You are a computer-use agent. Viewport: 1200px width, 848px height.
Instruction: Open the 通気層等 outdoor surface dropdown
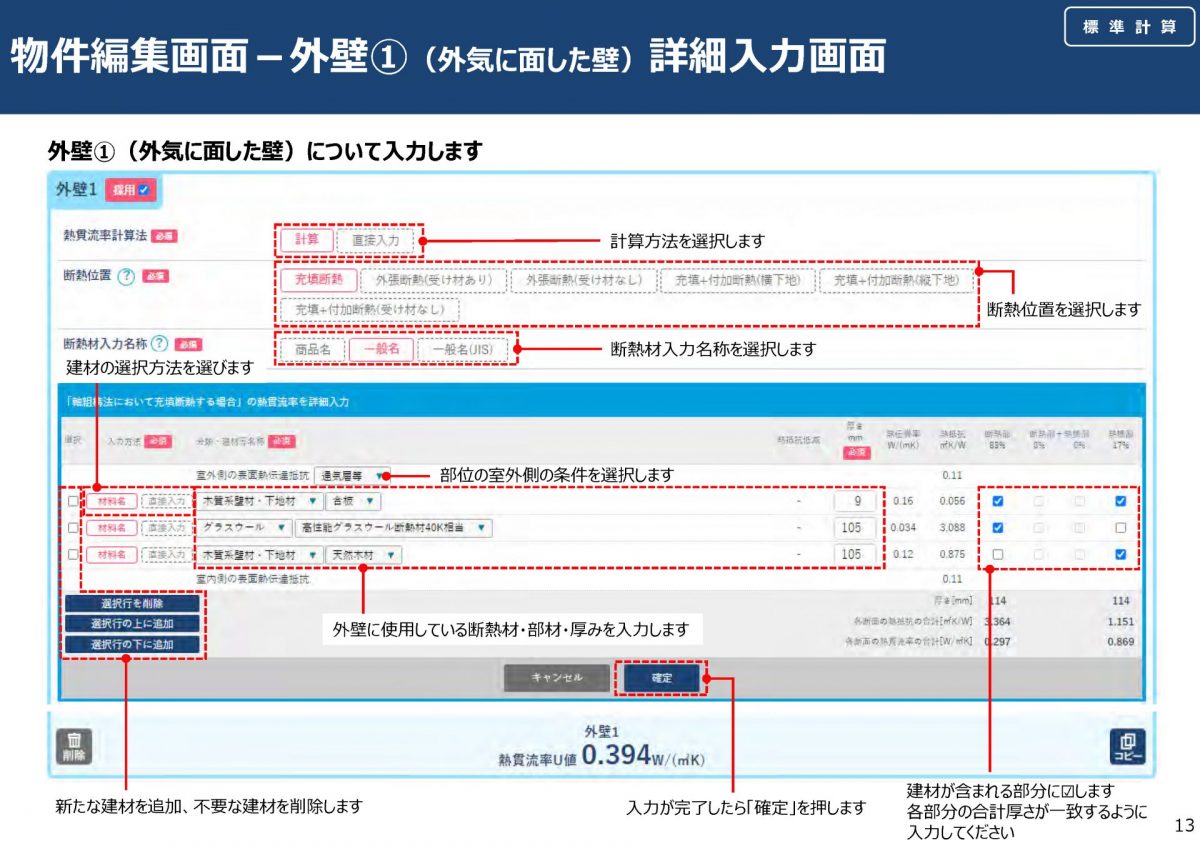(350, 475)
